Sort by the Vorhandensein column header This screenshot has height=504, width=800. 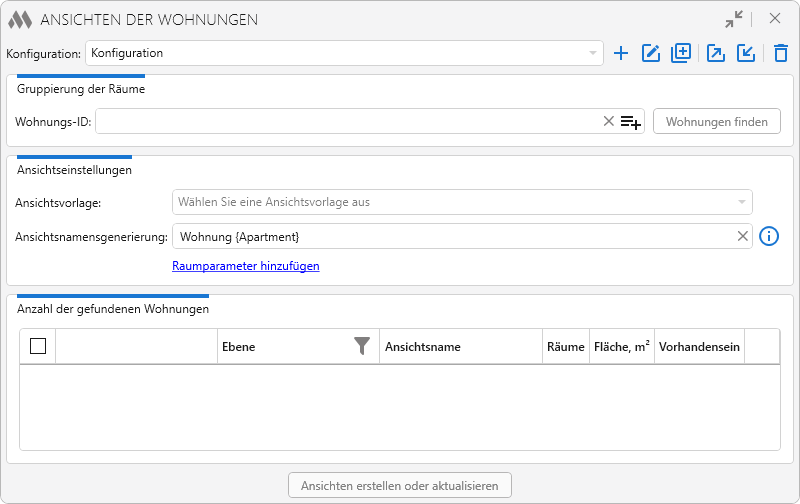click(x=699, y=347)
